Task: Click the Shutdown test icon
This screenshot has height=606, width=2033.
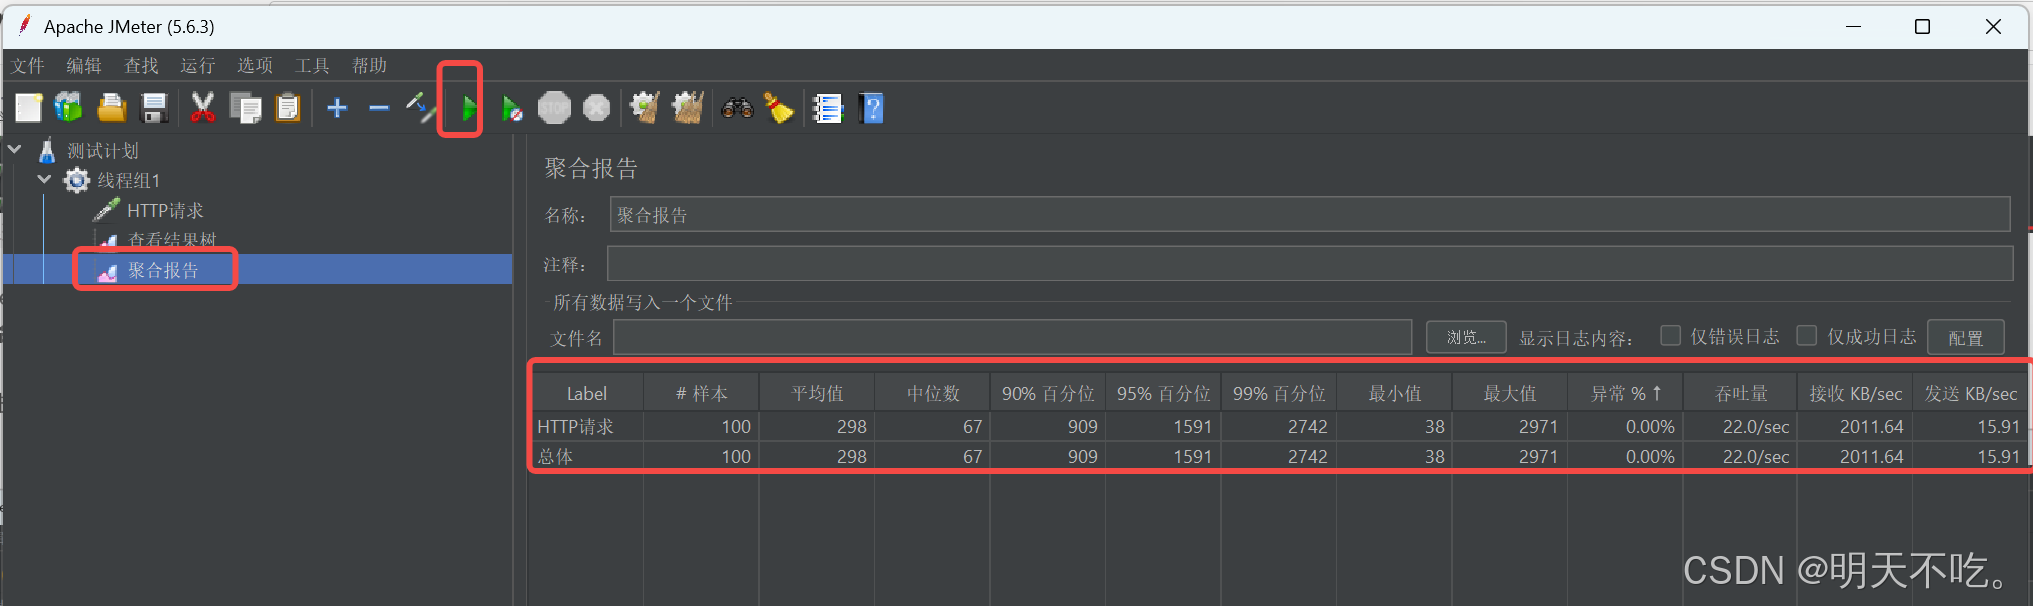Action: (597, 108)
